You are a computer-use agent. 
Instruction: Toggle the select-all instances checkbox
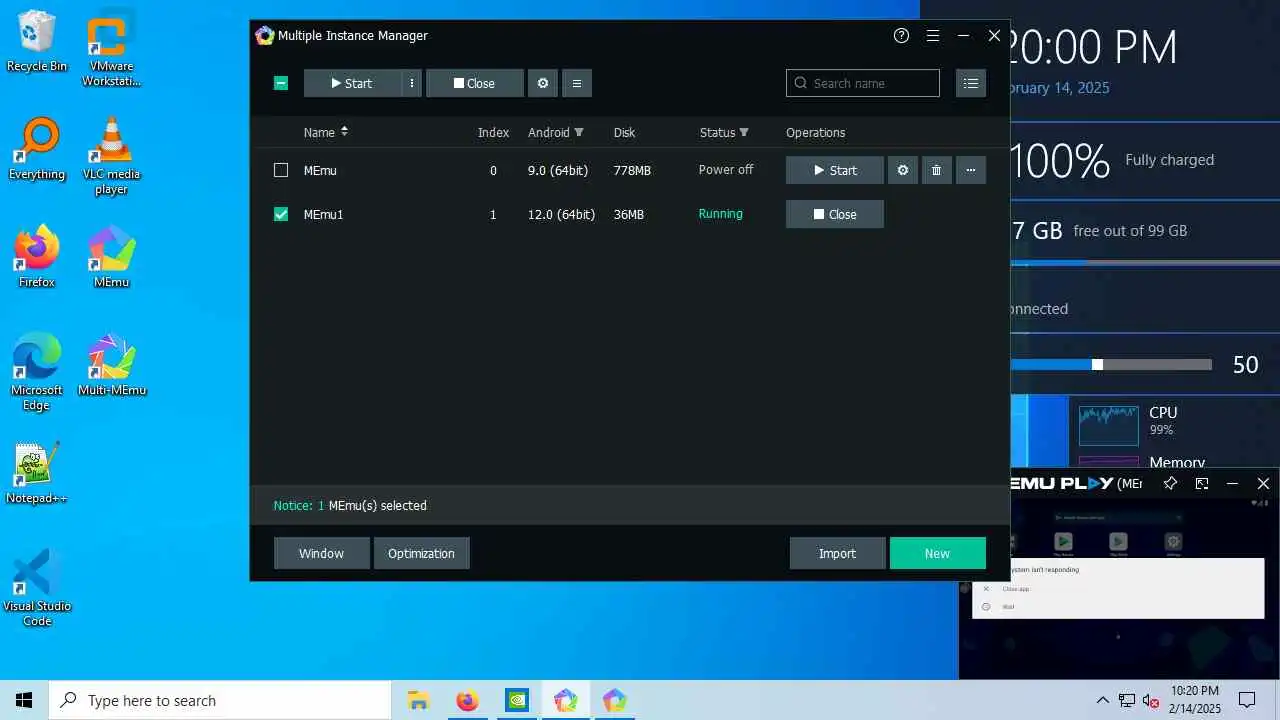[x=281, y=83]
